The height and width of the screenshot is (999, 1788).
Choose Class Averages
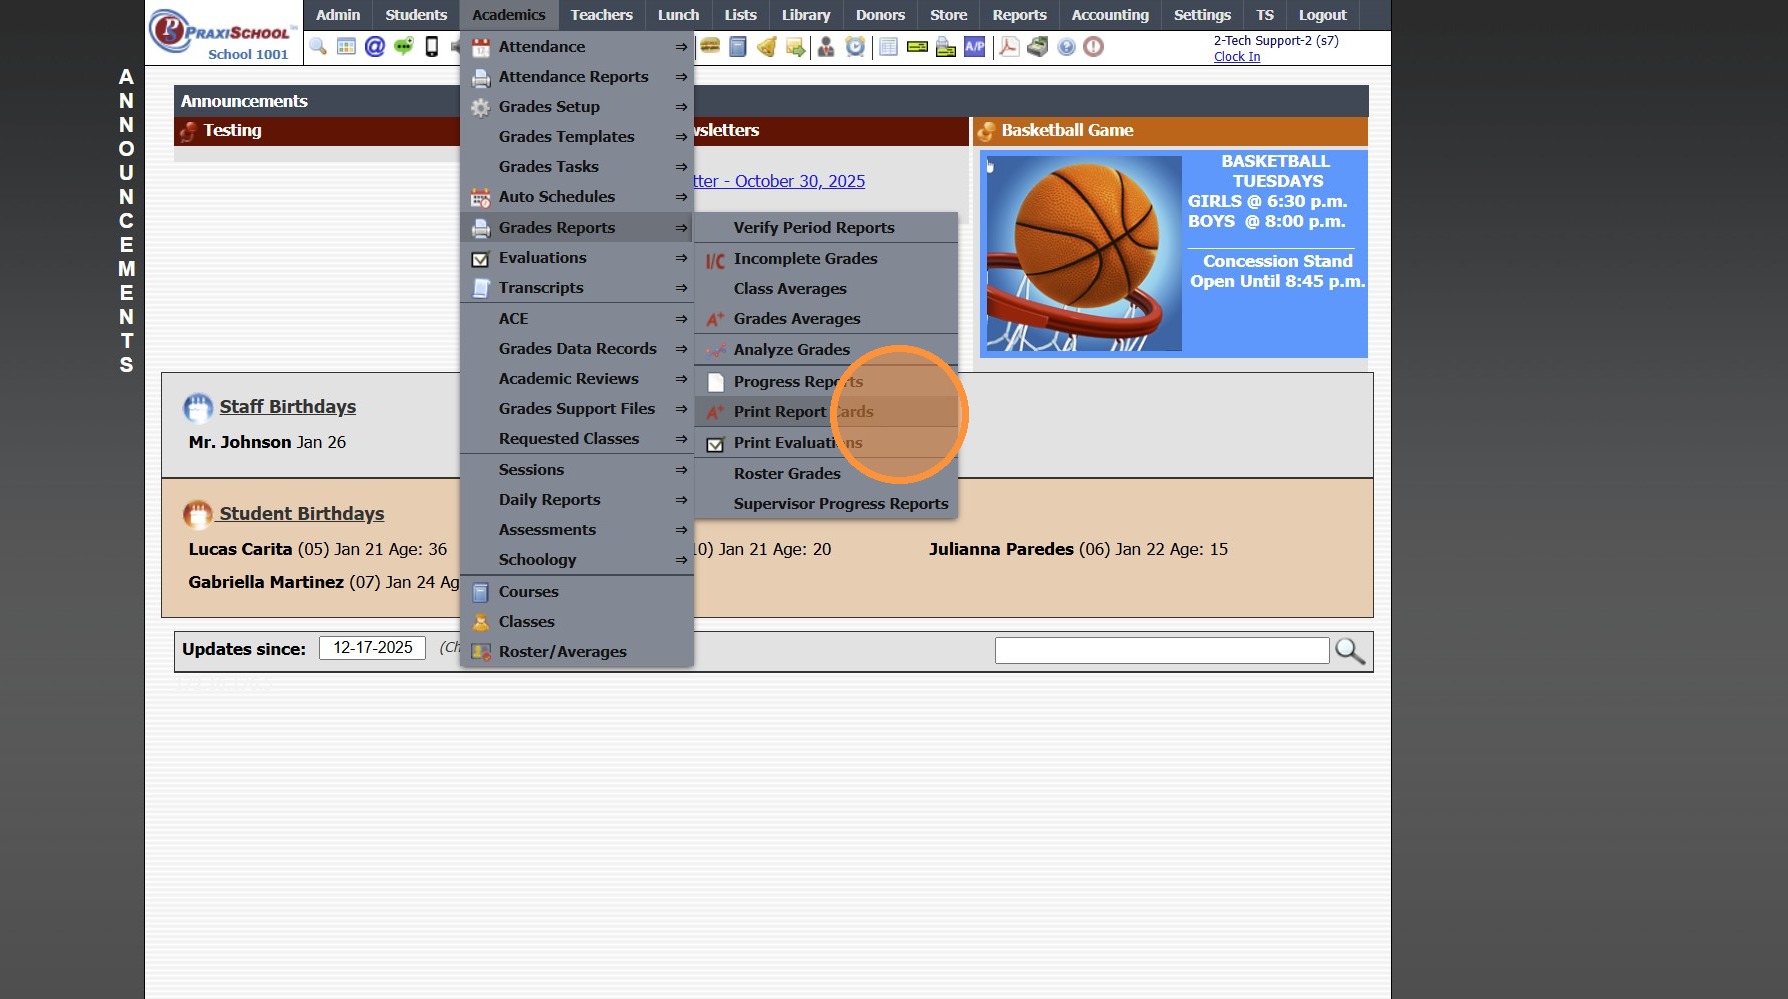[x=826, y=289]
